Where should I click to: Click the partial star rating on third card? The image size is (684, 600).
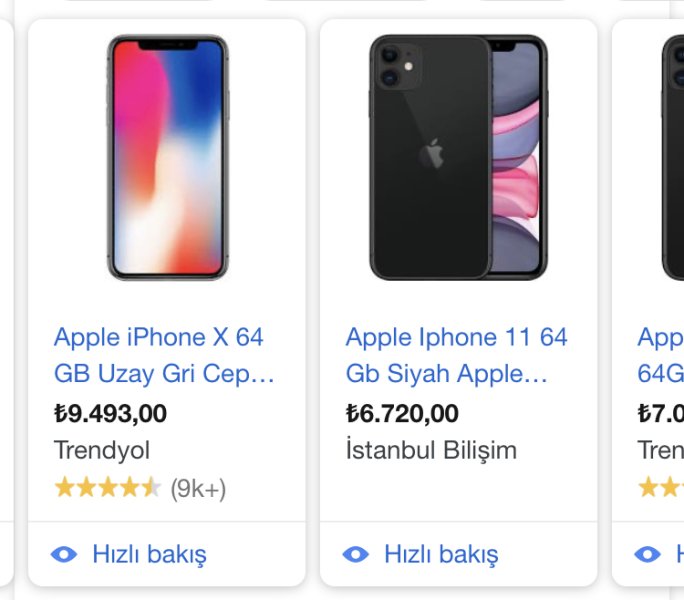[x=661, y=488]
